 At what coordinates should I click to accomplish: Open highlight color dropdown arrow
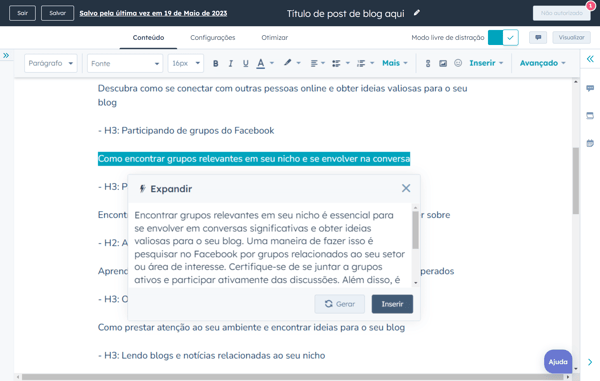click(x=299, y=63)
